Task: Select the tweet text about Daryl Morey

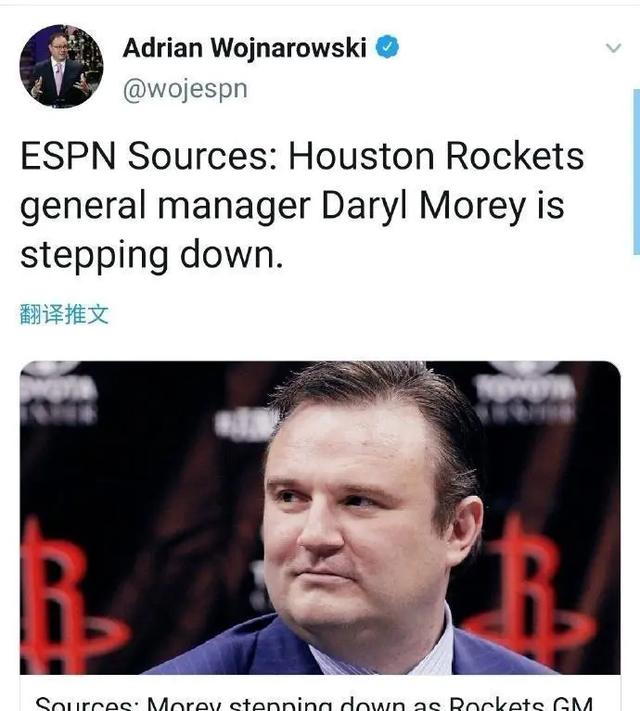Action: pyautogui.click(x=302, y=205)
